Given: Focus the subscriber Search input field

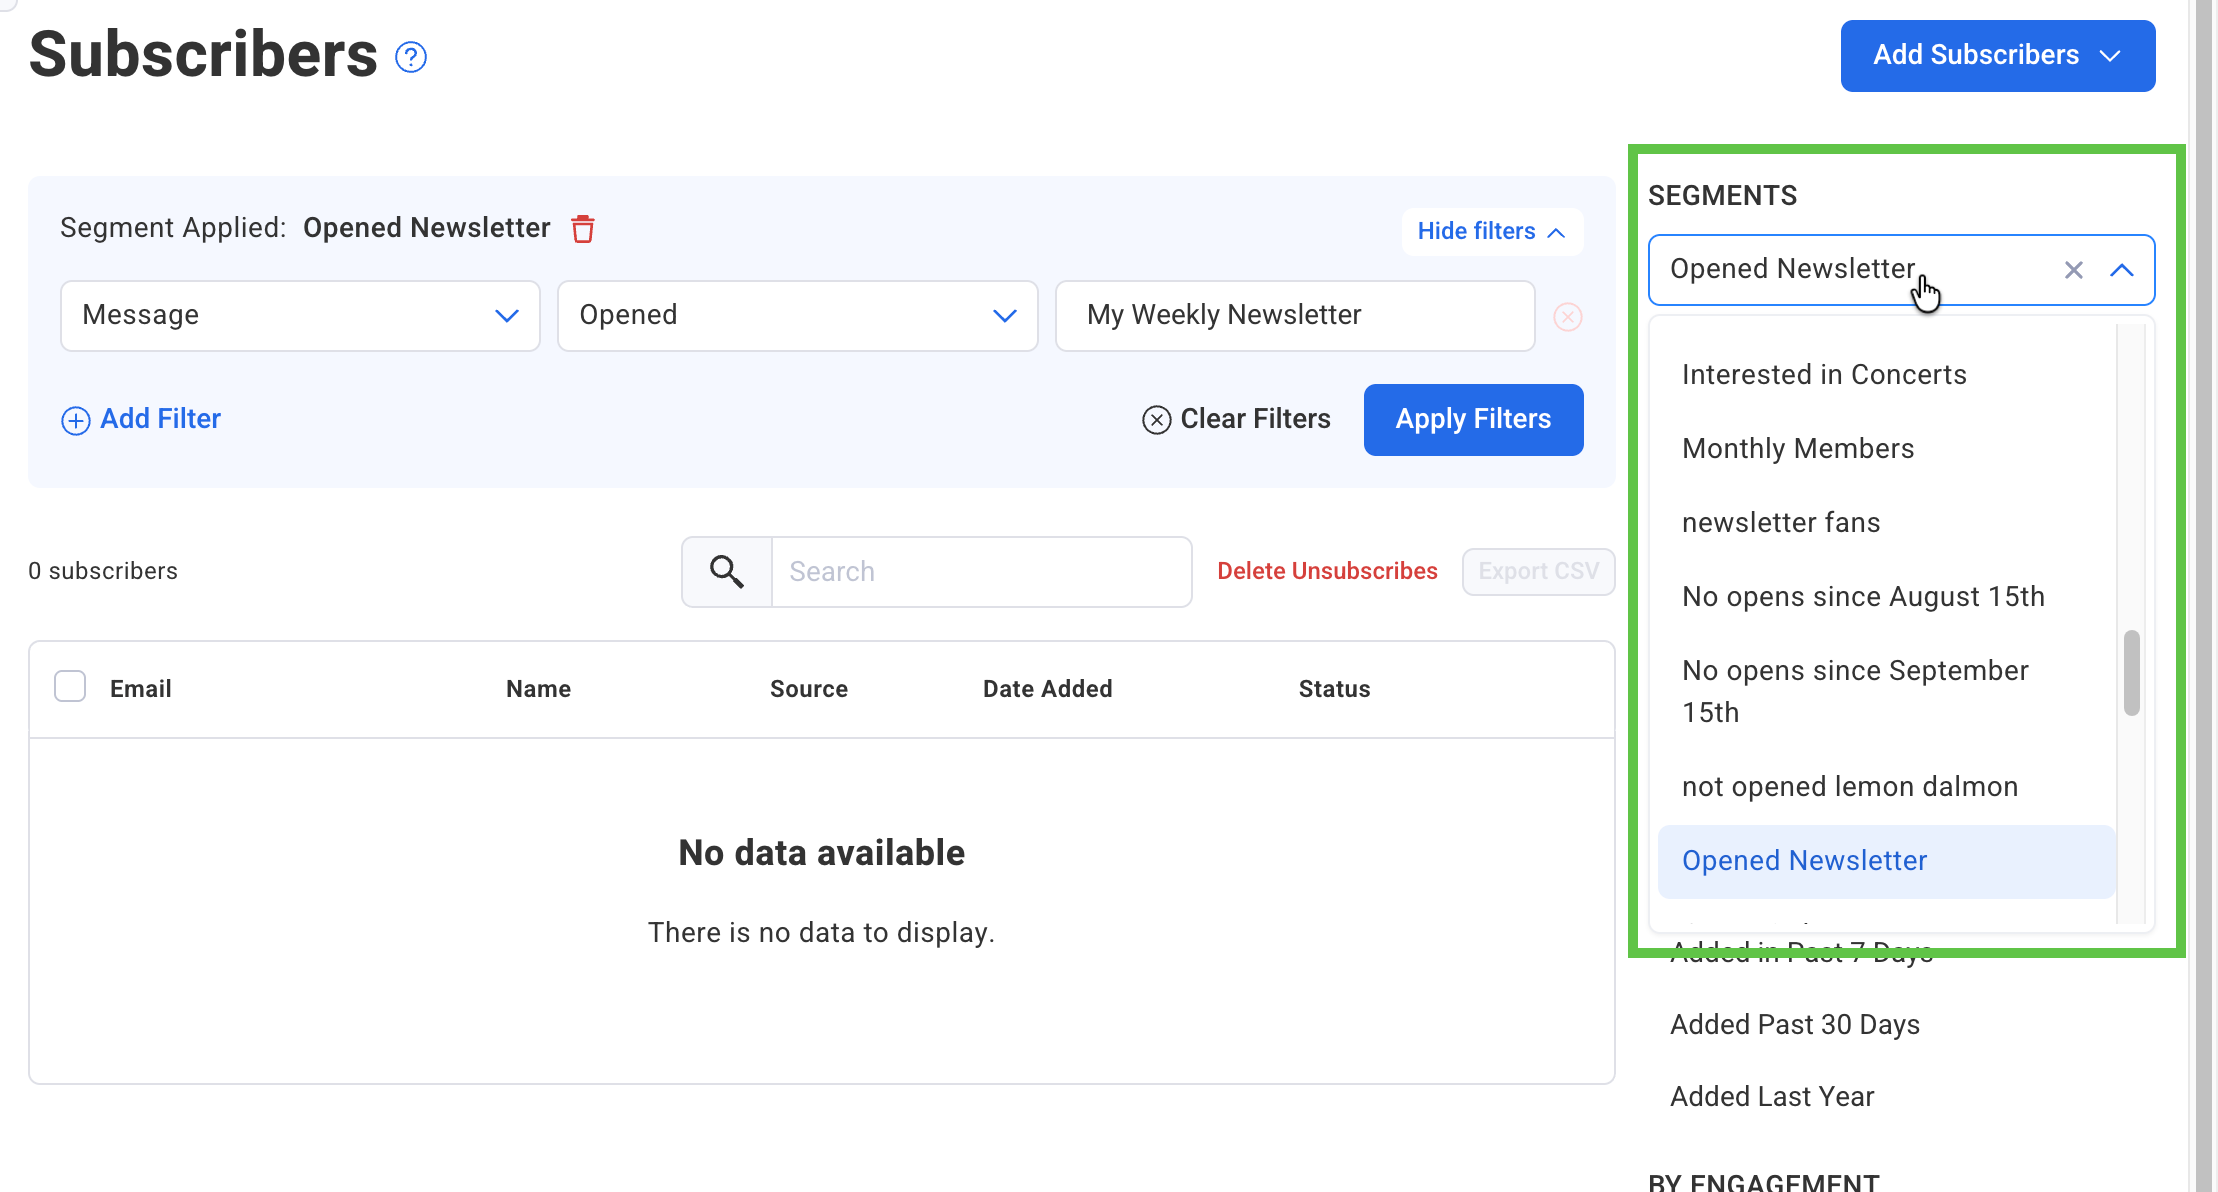Looking at the screenshot, I should (980, 572).
